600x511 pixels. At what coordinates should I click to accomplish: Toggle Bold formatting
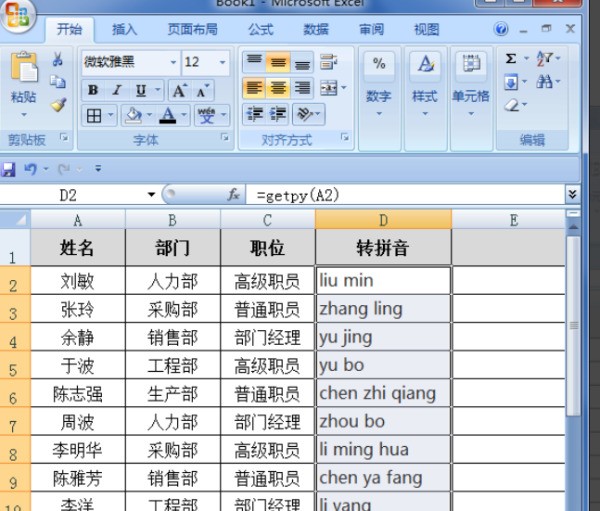point(93,89)
